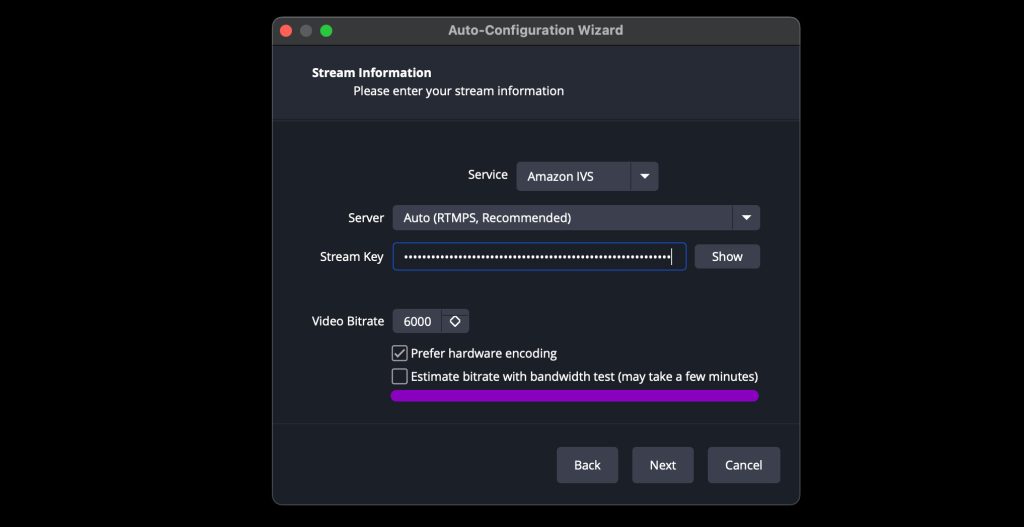Click the Video Bitrate value field
1024x527 pixels.
tap(417, 321)
